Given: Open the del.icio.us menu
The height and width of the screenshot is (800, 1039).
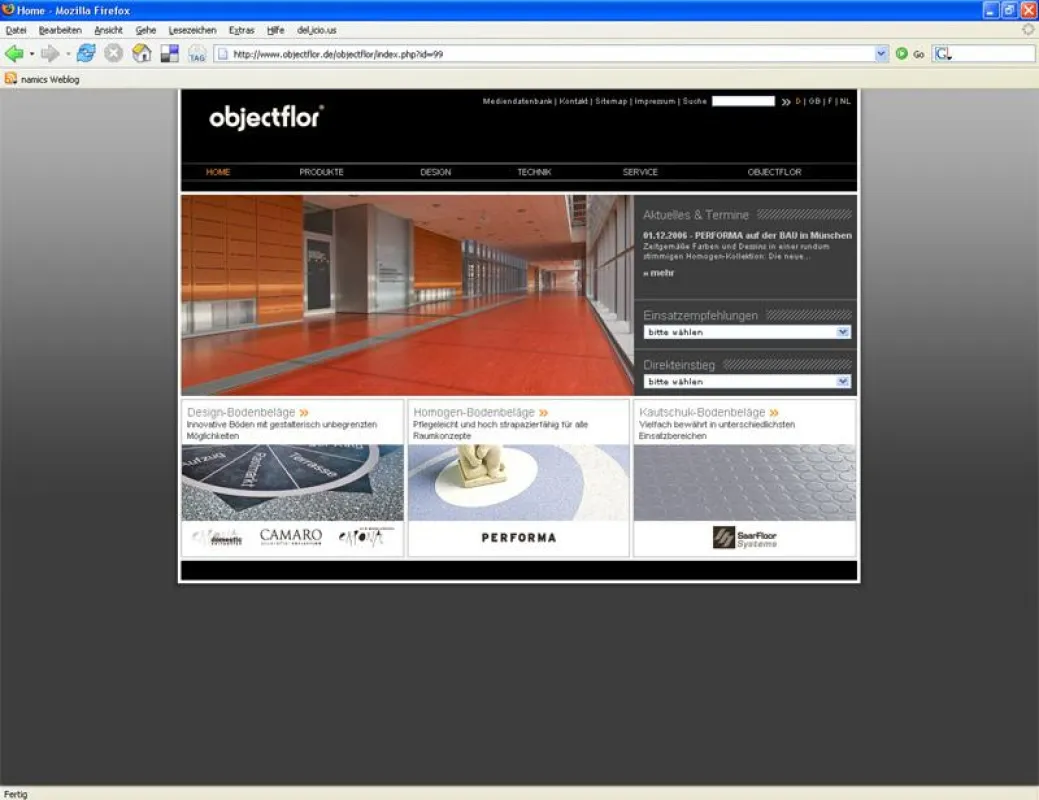Looking at the screenshot, I should tap(317, 30).
